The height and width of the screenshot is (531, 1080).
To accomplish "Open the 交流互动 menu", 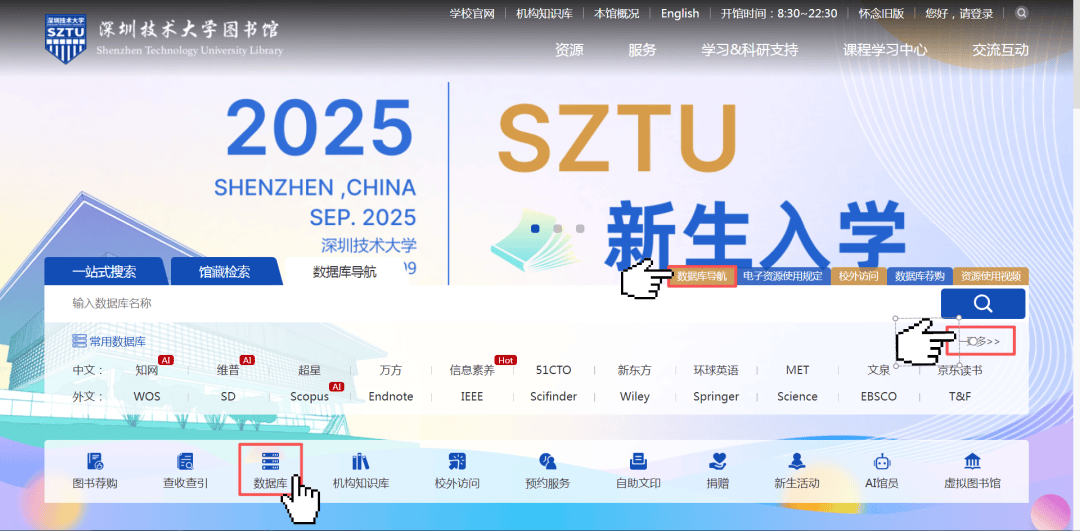I will click(x=1000, y=50).
